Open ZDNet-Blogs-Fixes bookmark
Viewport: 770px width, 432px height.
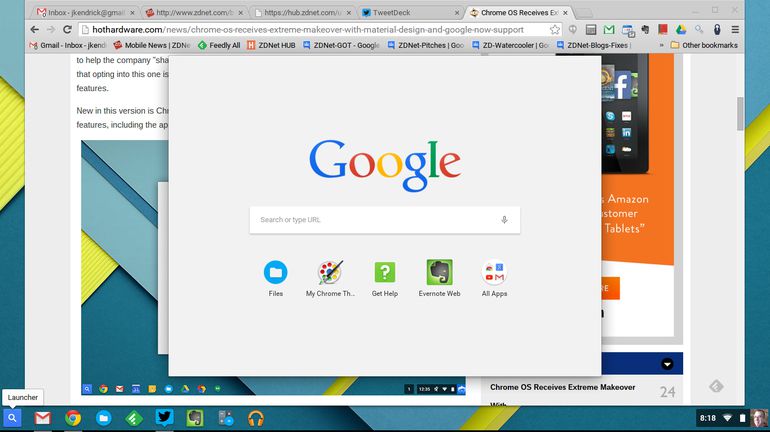pos(595,45)
